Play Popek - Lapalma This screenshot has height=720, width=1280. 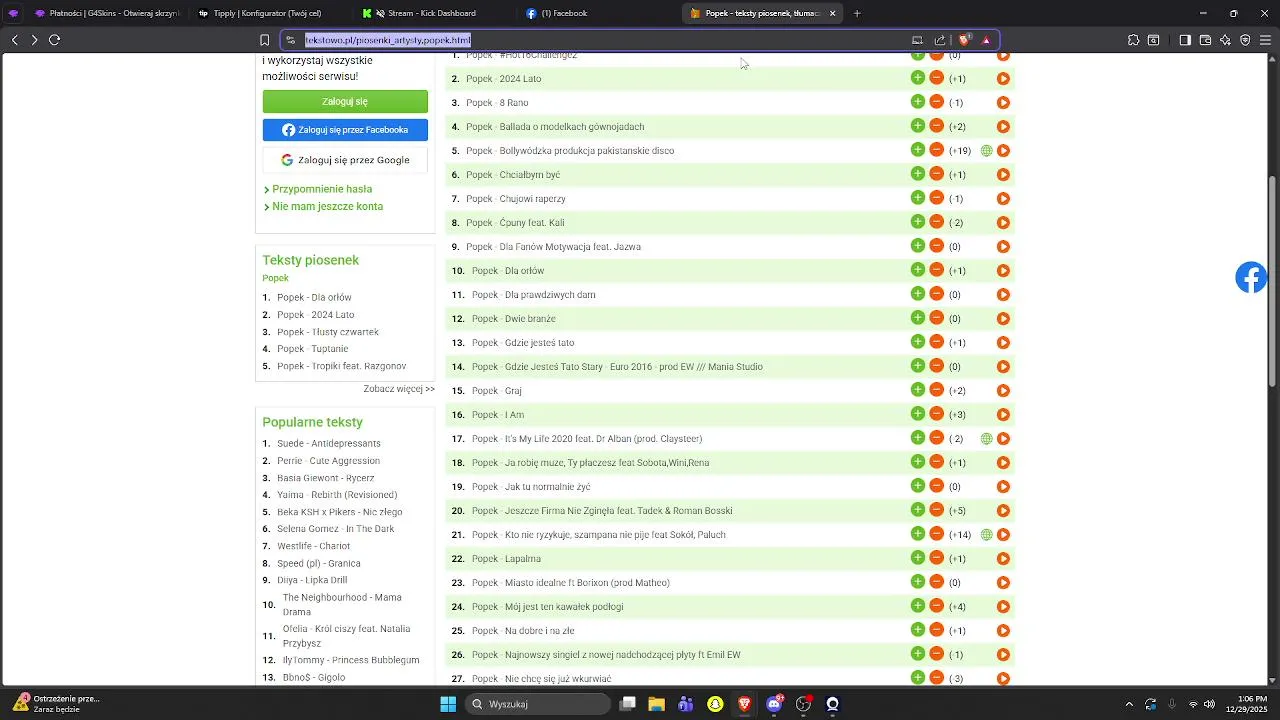click(1003, 559)
